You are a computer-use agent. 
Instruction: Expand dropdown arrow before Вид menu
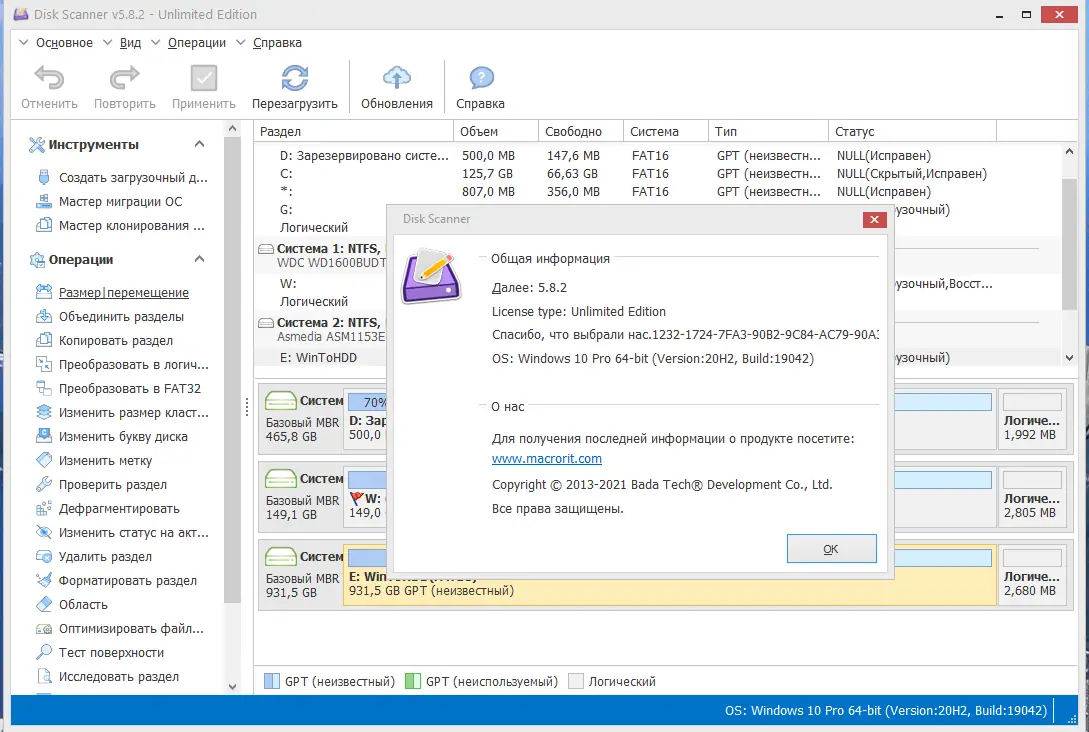point(108,42)
